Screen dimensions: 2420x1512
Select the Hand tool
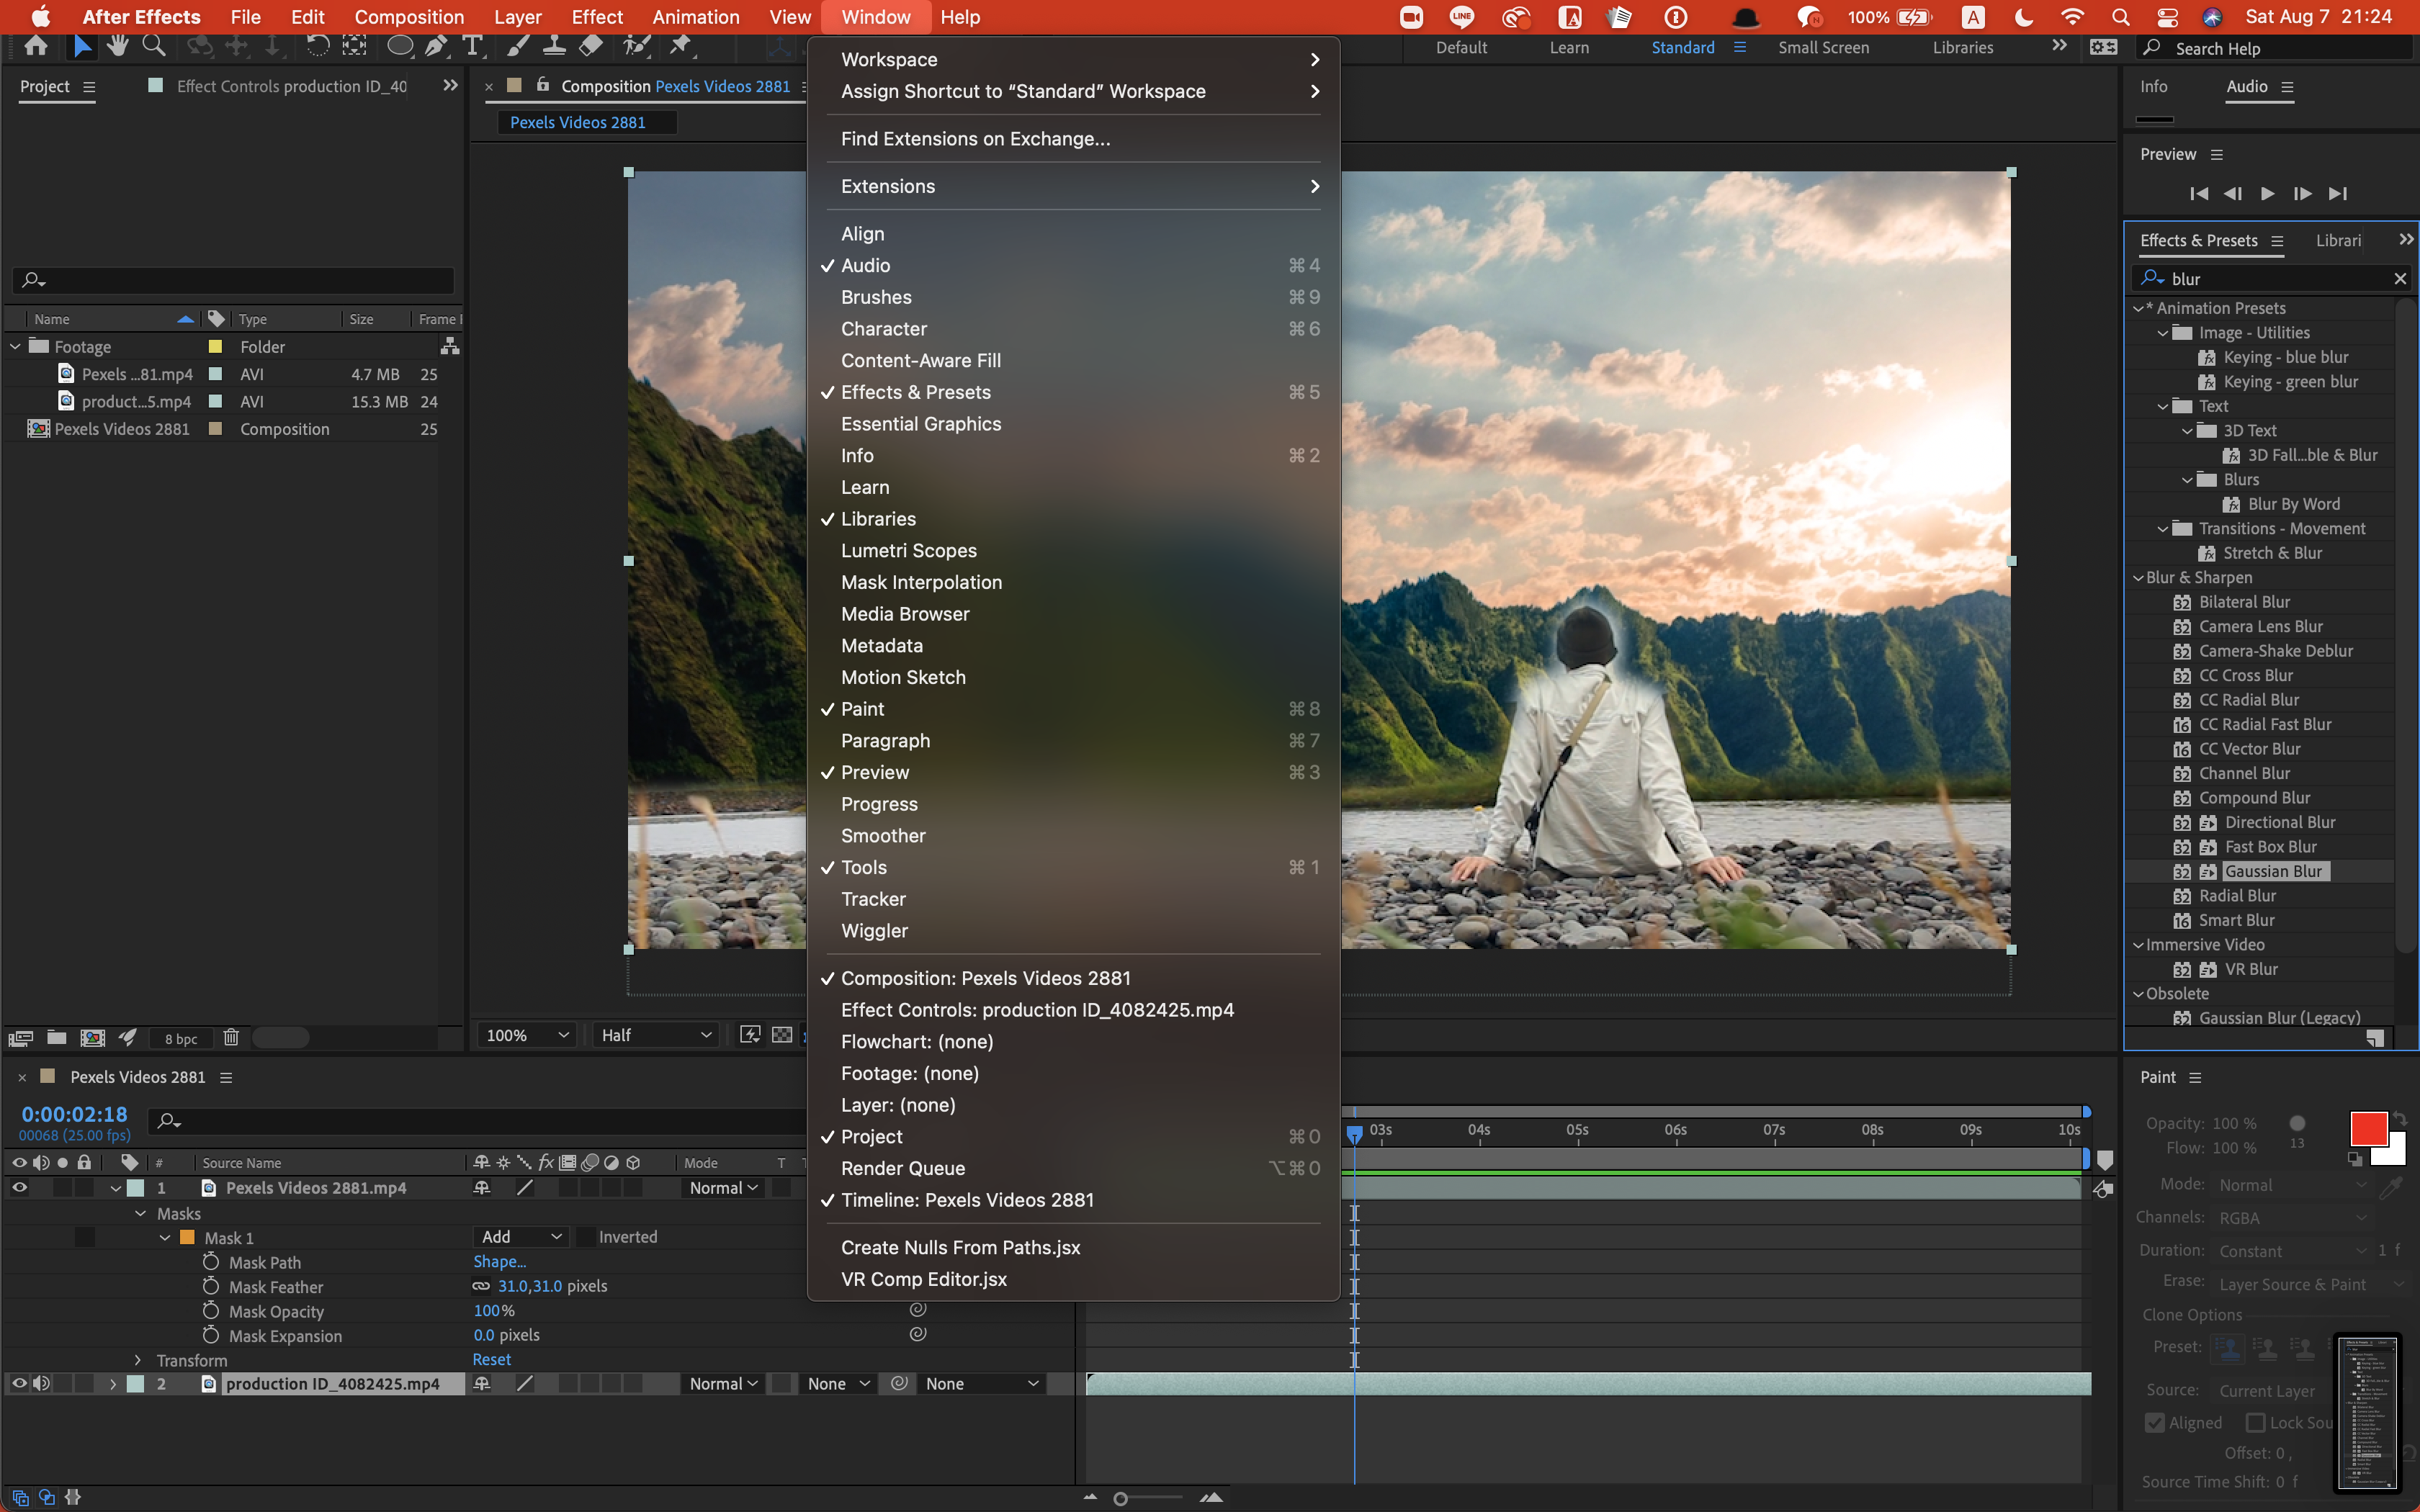pos(118,45)
